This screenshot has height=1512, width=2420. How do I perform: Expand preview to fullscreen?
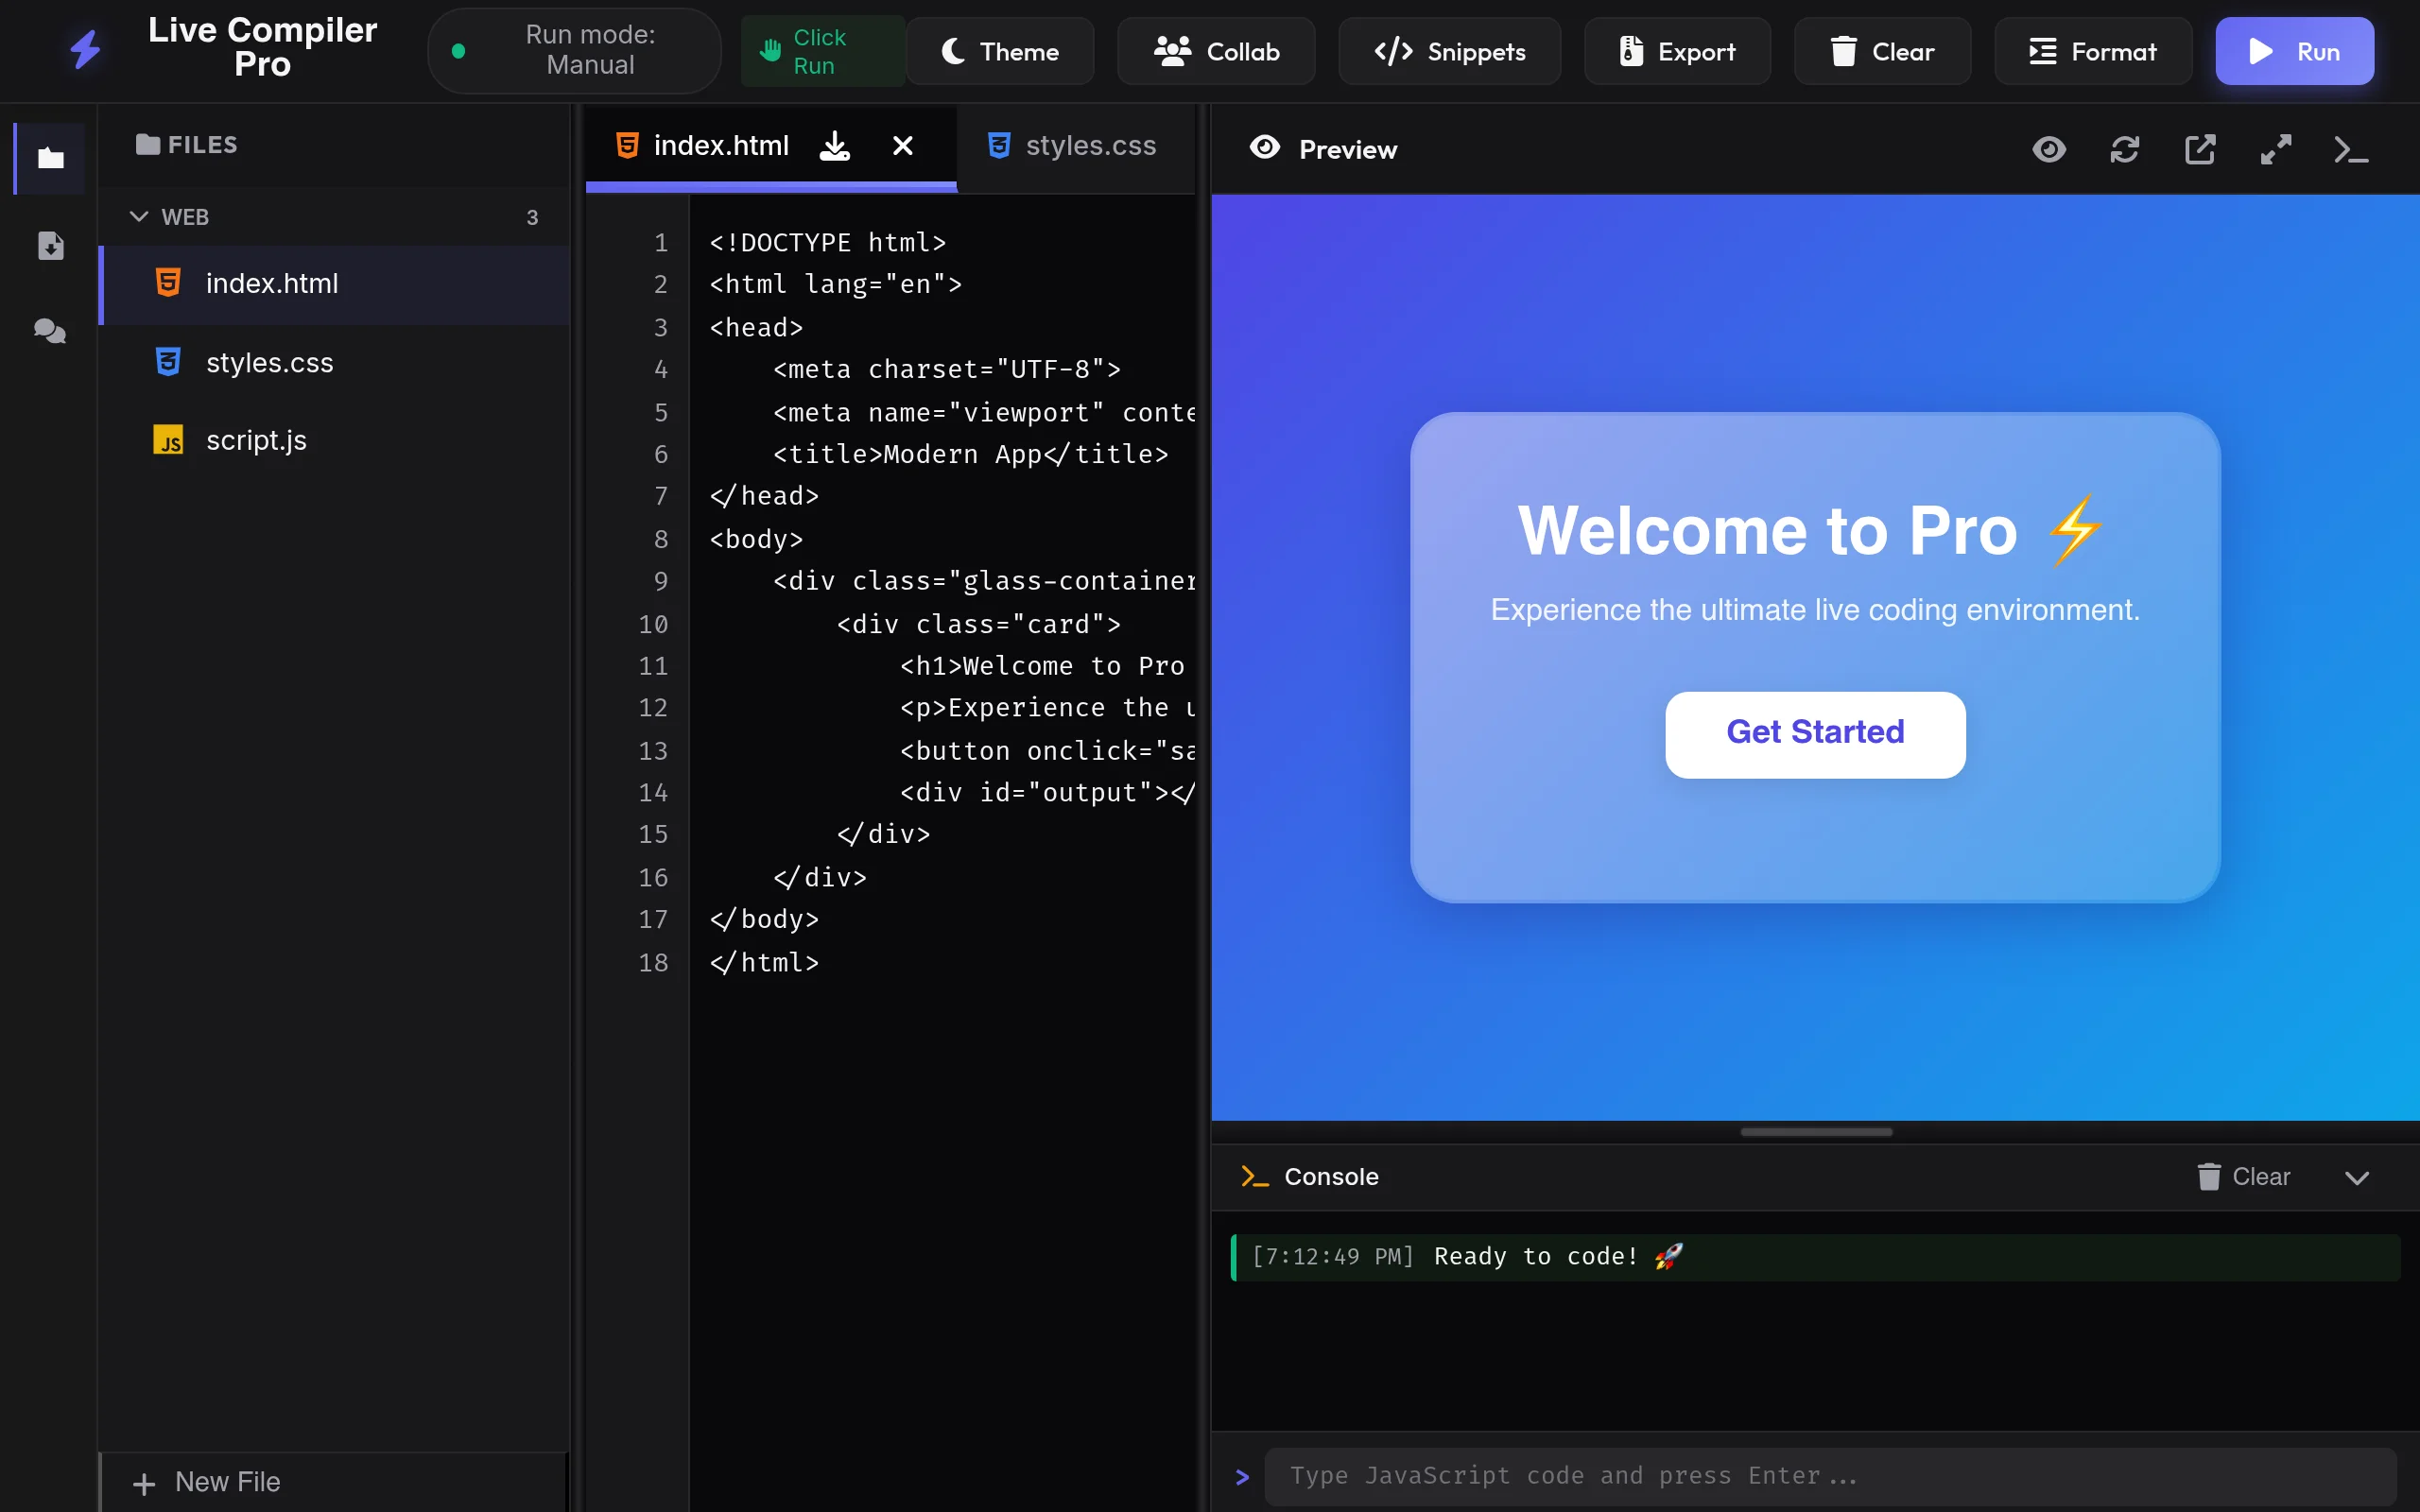2276,150
